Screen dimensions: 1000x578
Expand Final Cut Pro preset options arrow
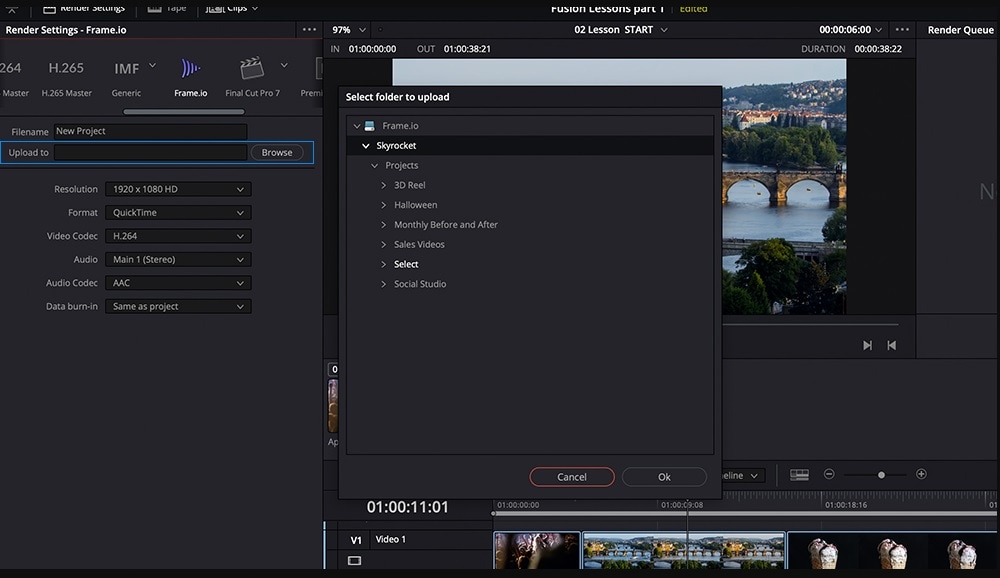pos(284,65)
